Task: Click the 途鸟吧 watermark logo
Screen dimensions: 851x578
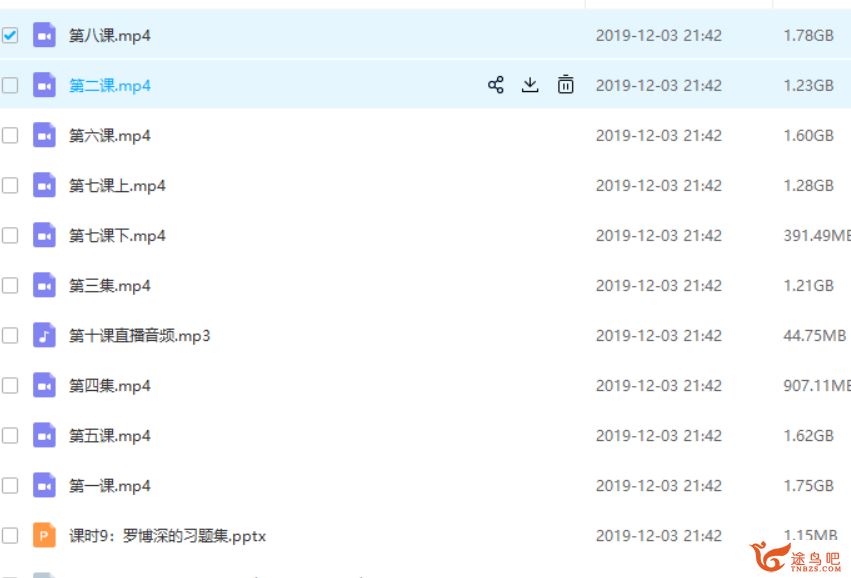Action: tap(796, 557)
